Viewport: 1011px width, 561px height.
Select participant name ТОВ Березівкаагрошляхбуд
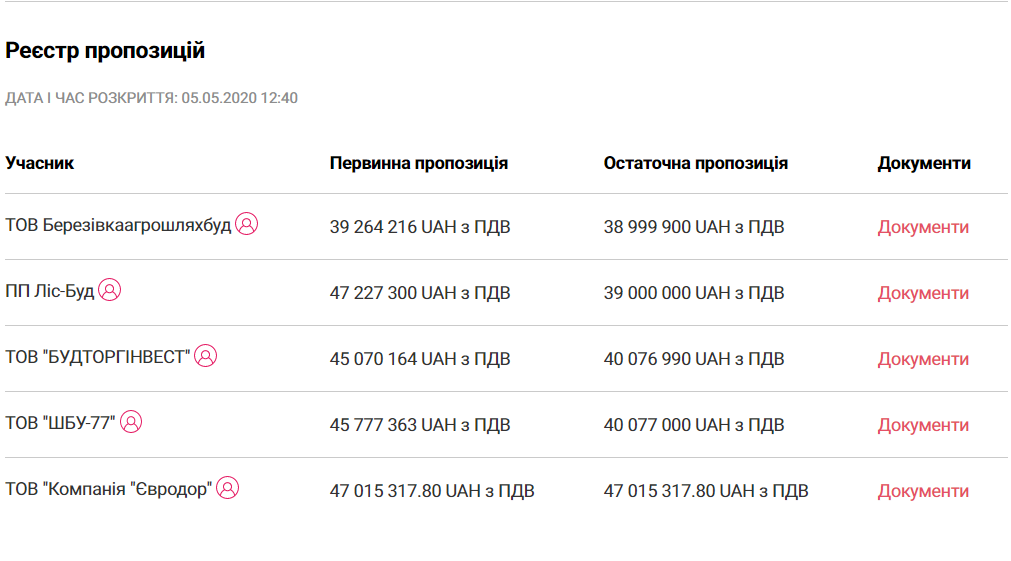[x=118, y=225]
